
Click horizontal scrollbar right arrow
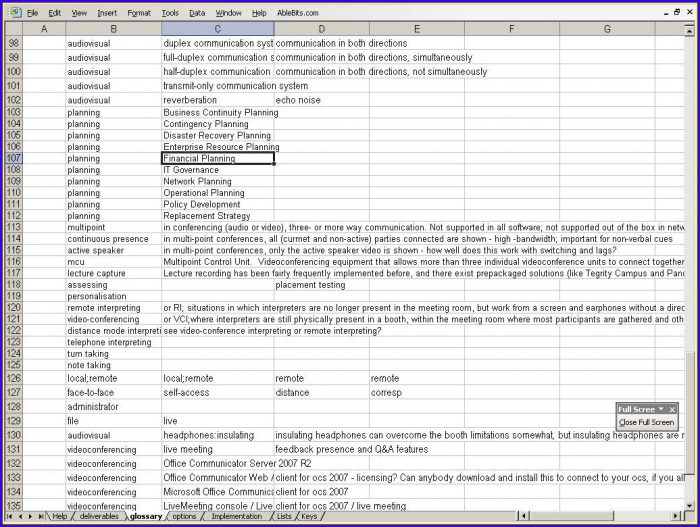coord(675,516)
